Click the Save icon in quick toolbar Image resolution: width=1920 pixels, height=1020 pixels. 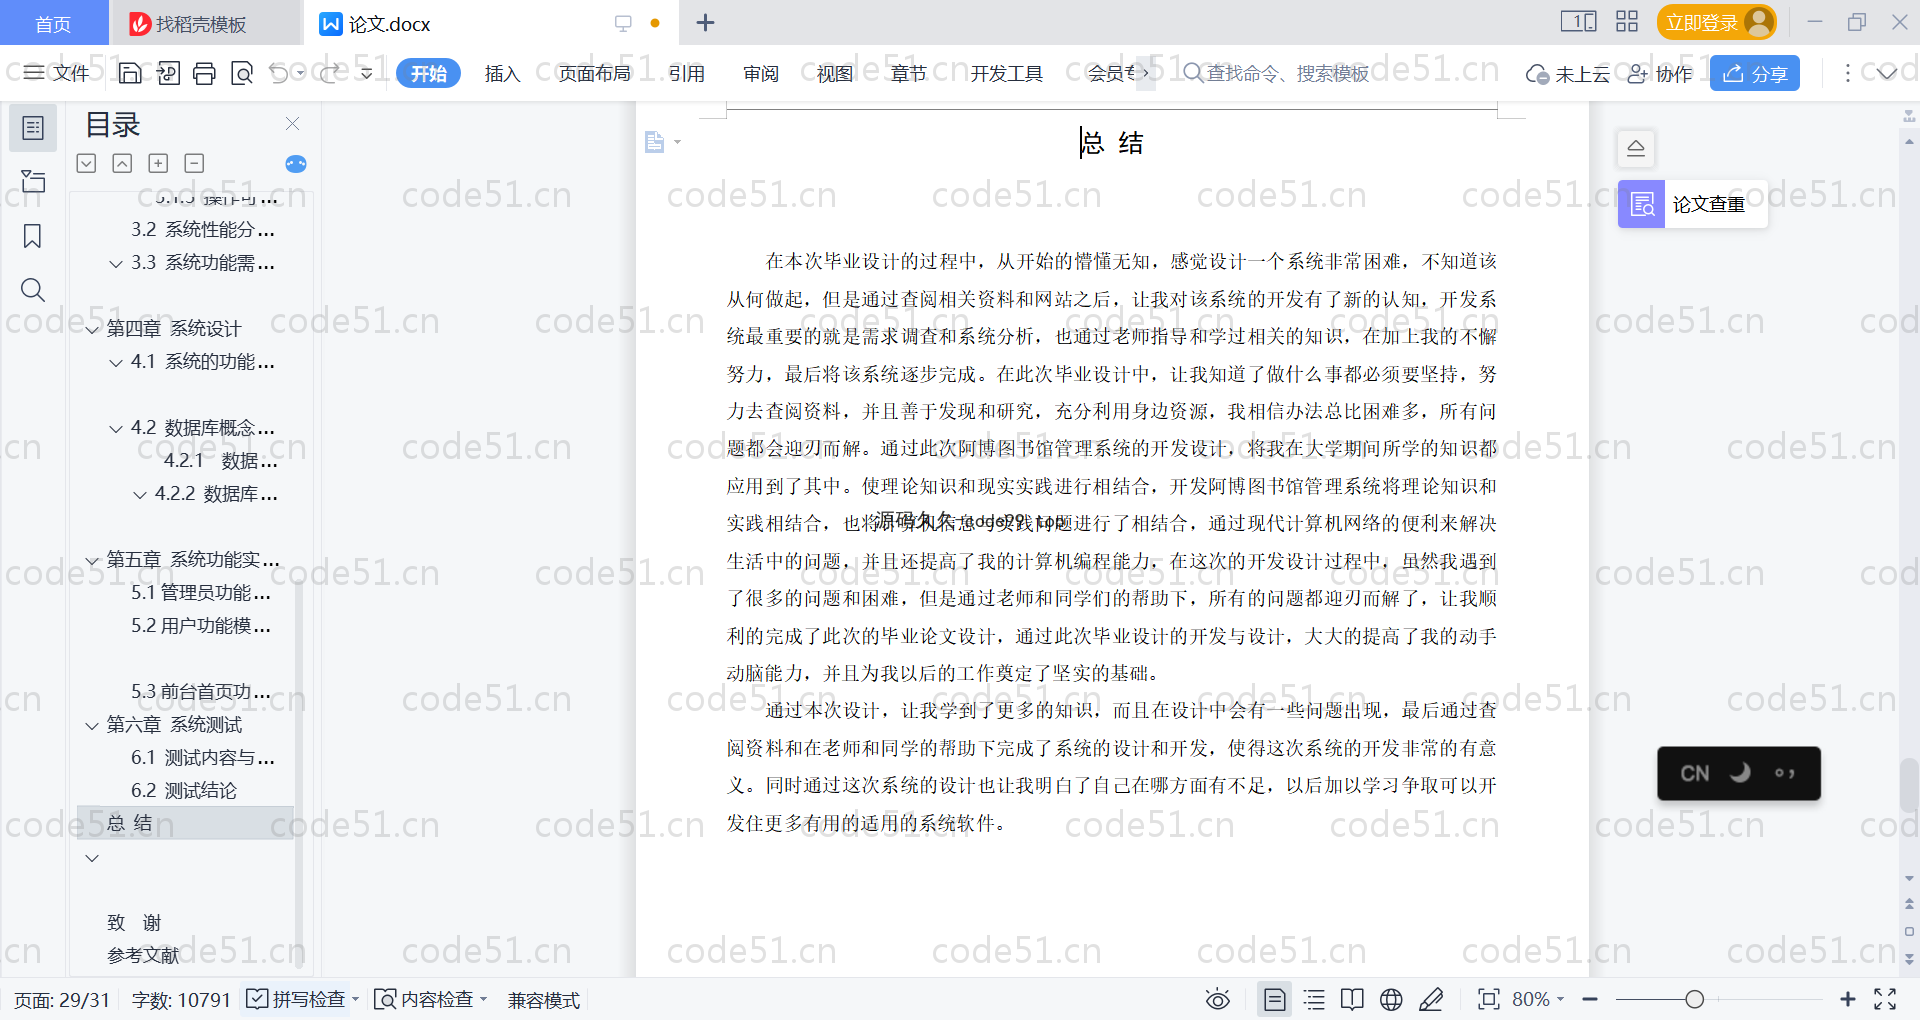pyautogui.click(x=130, y=73)
